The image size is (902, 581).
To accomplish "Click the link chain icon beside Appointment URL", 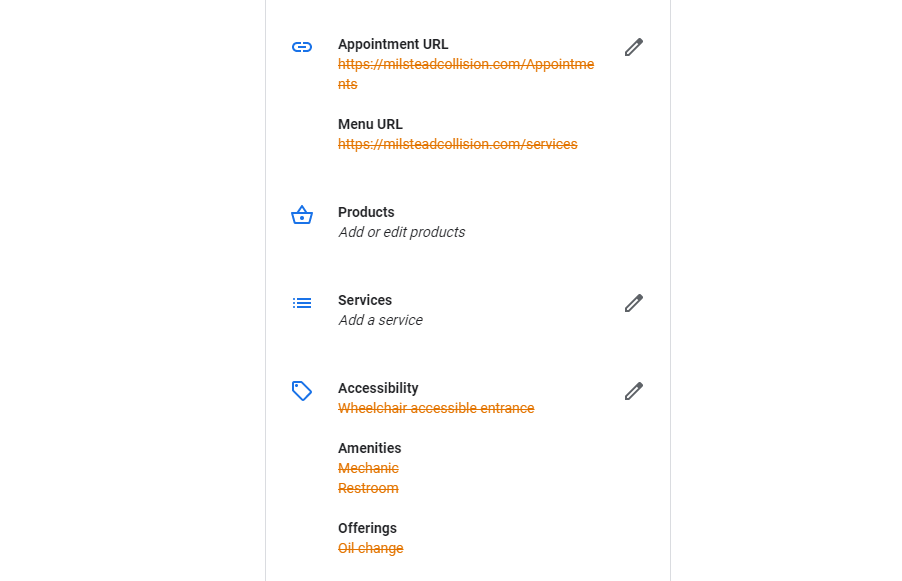I will [302, 47].
